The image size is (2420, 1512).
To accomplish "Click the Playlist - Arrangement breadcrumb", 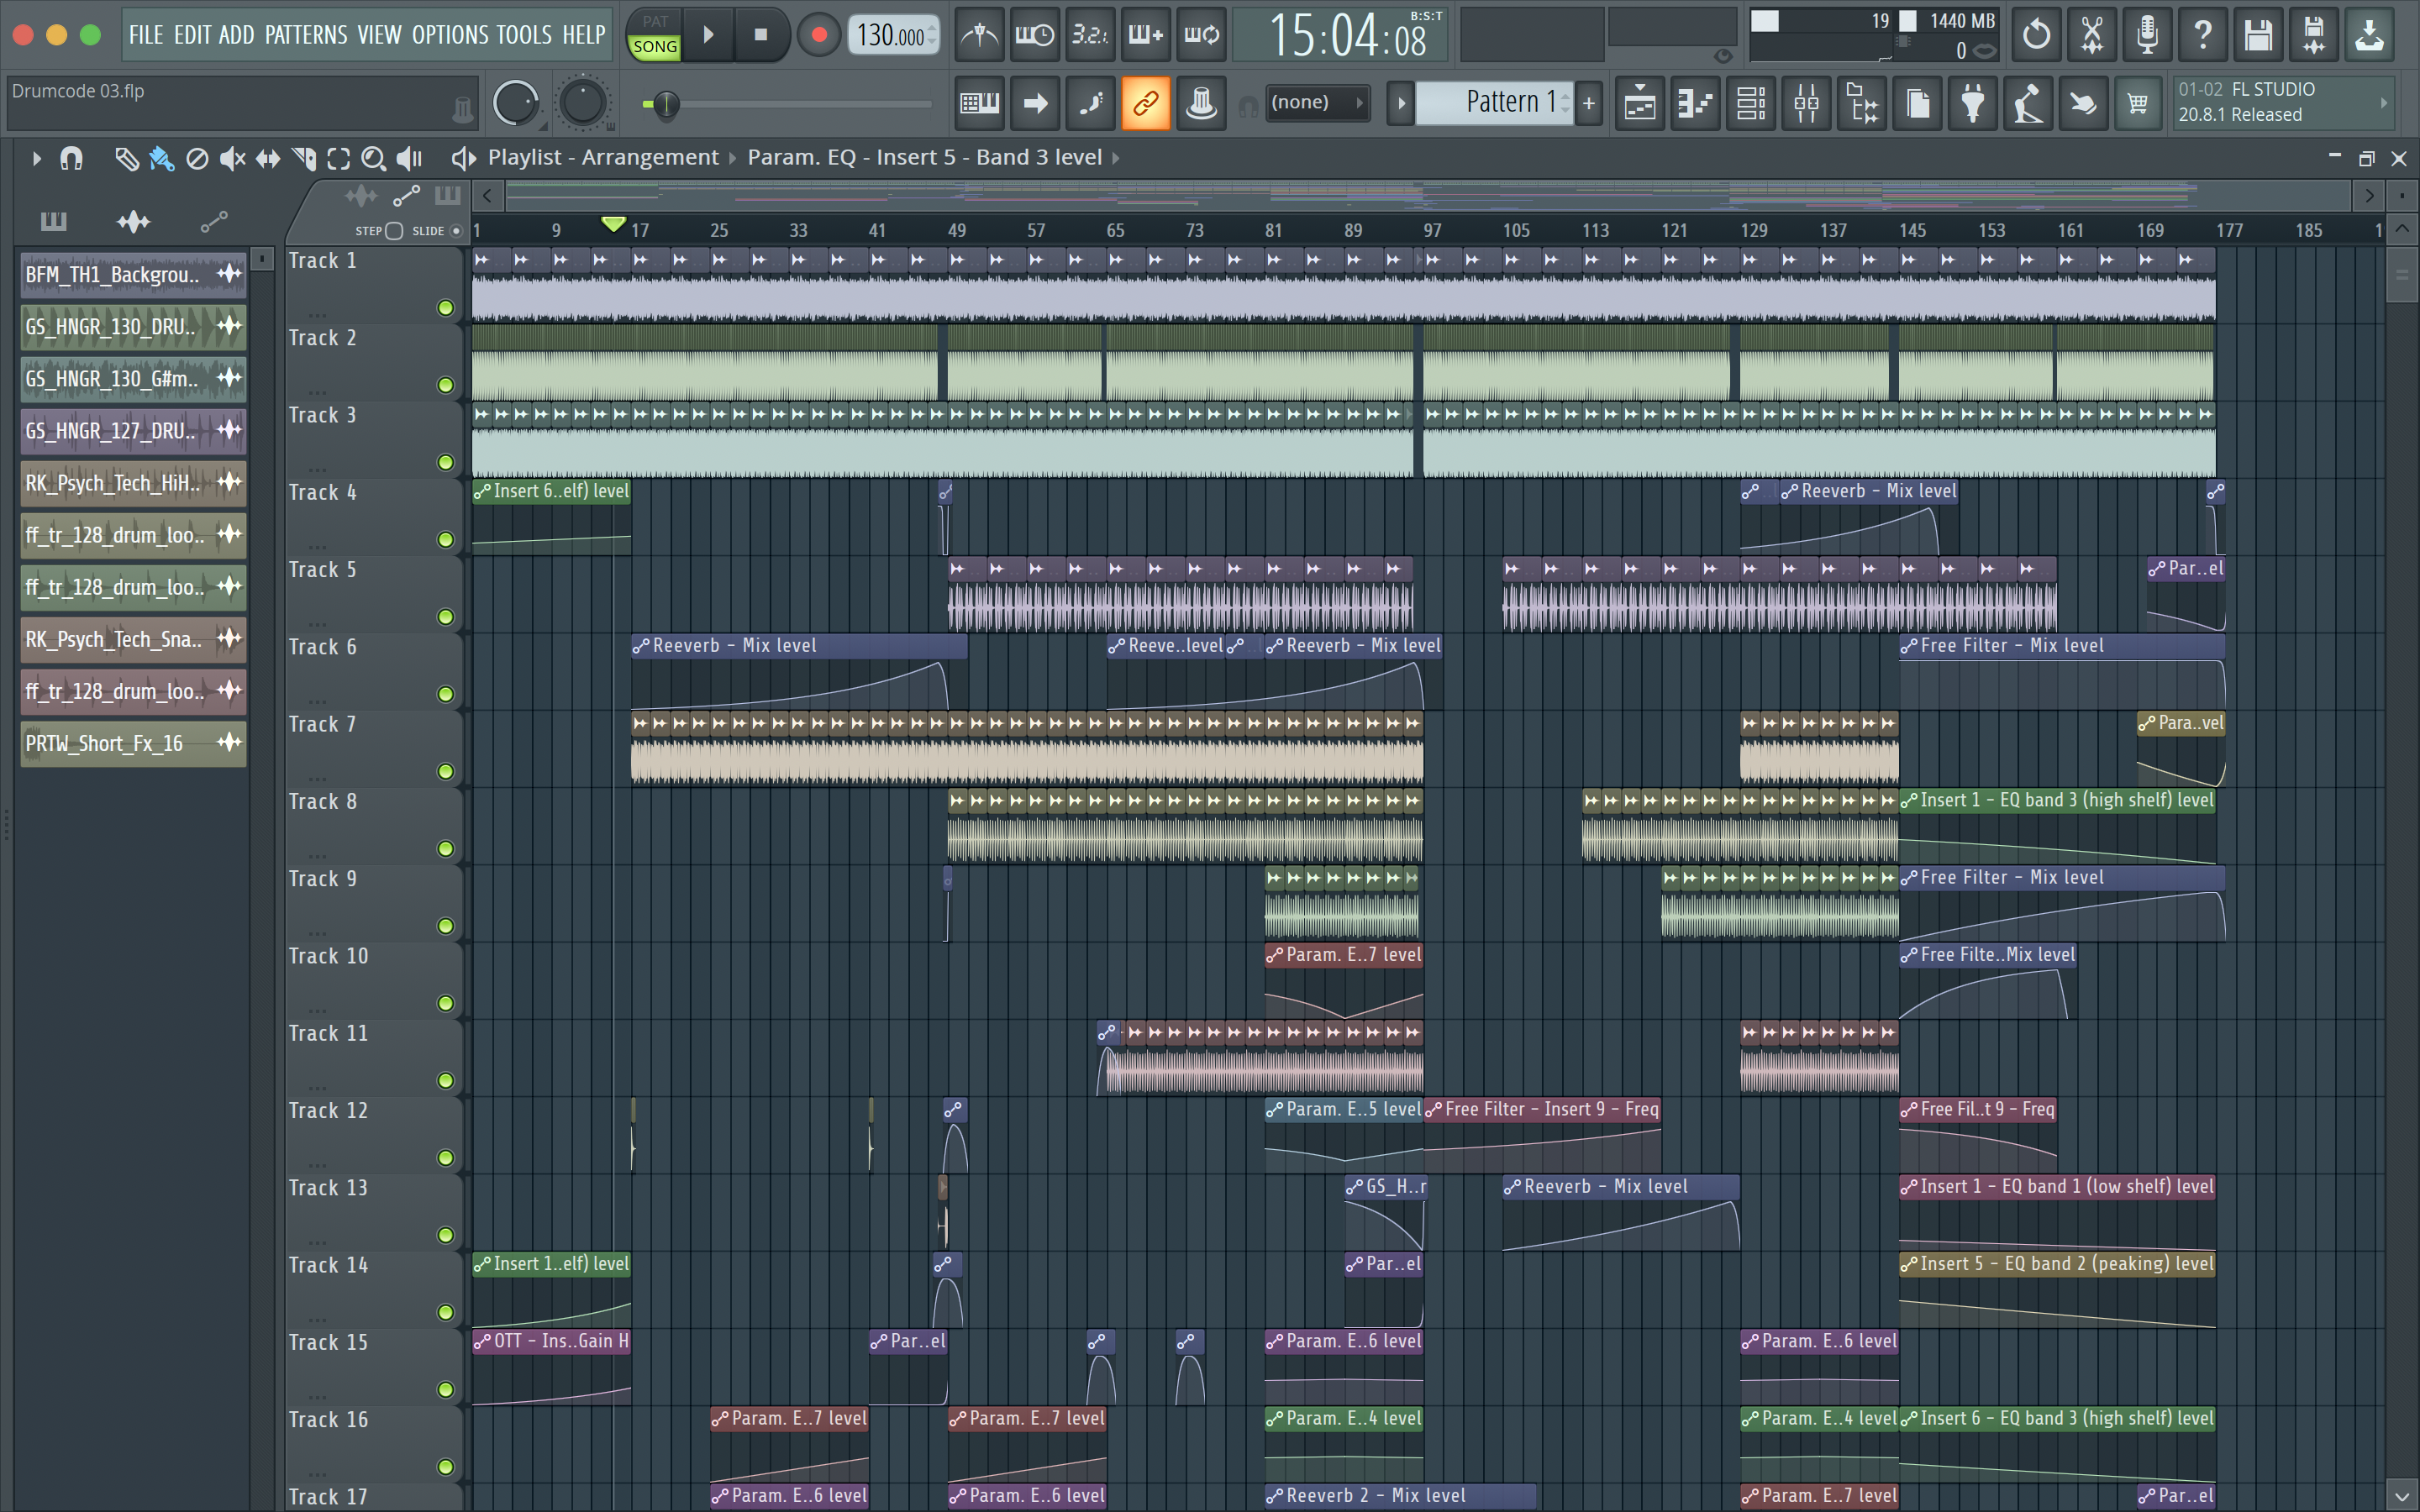I will click(603, 157).
